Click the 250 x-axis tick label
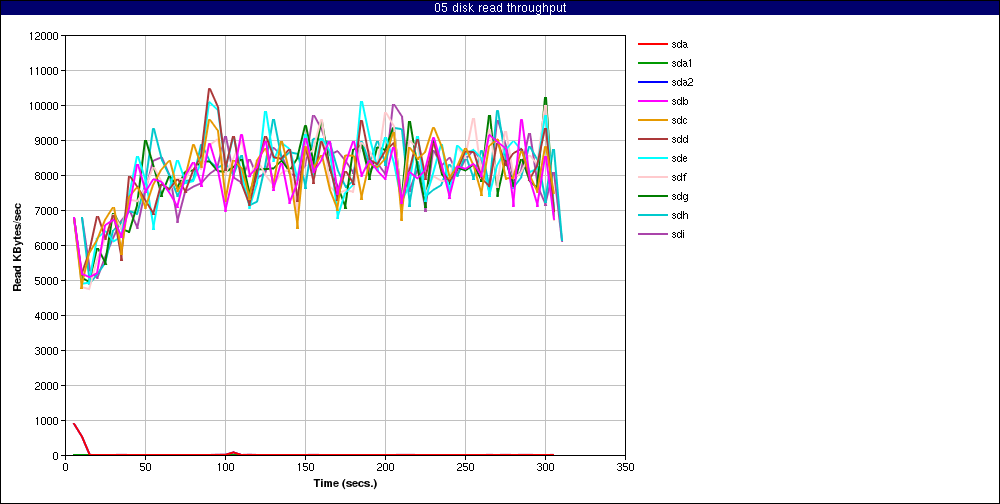This screenshot has height=504, width=1000. coord(466,467)
